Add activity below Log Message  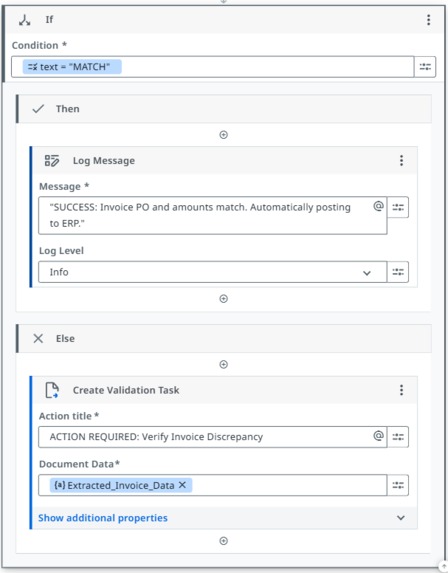[x=224, y=299]
